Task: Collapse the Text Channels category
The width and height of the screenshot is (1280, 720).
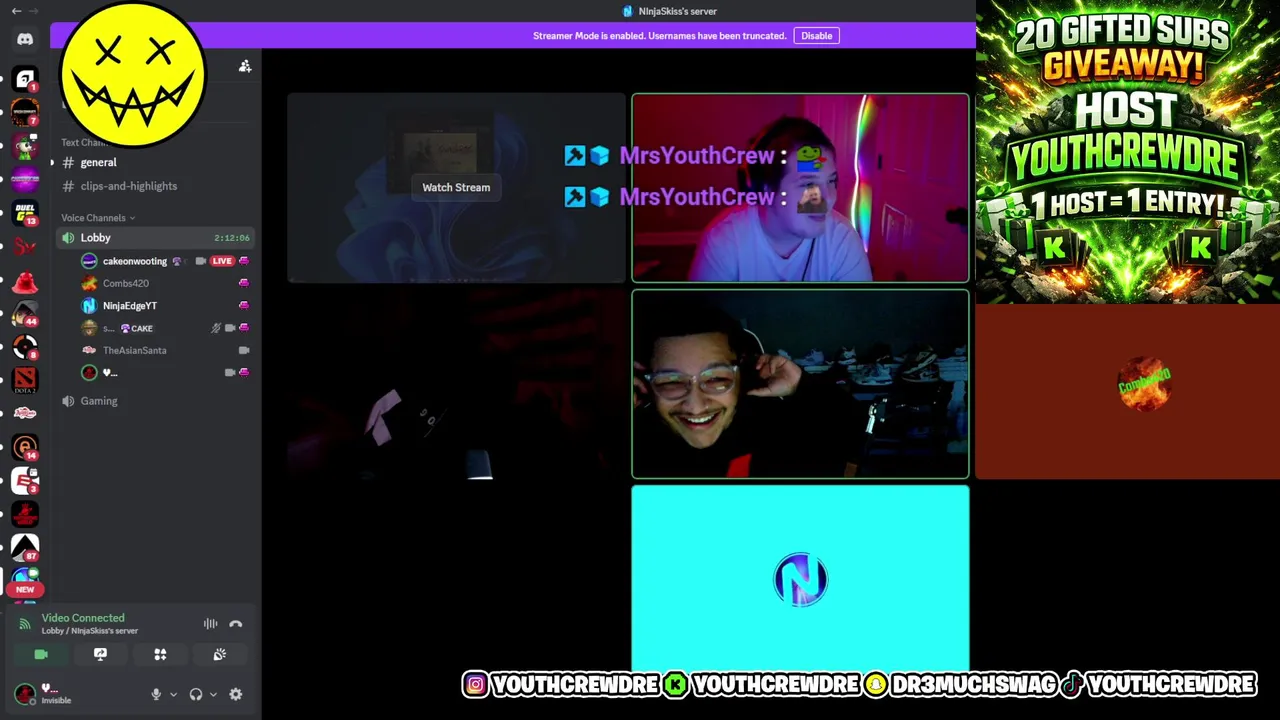Action: pos(85,142)
